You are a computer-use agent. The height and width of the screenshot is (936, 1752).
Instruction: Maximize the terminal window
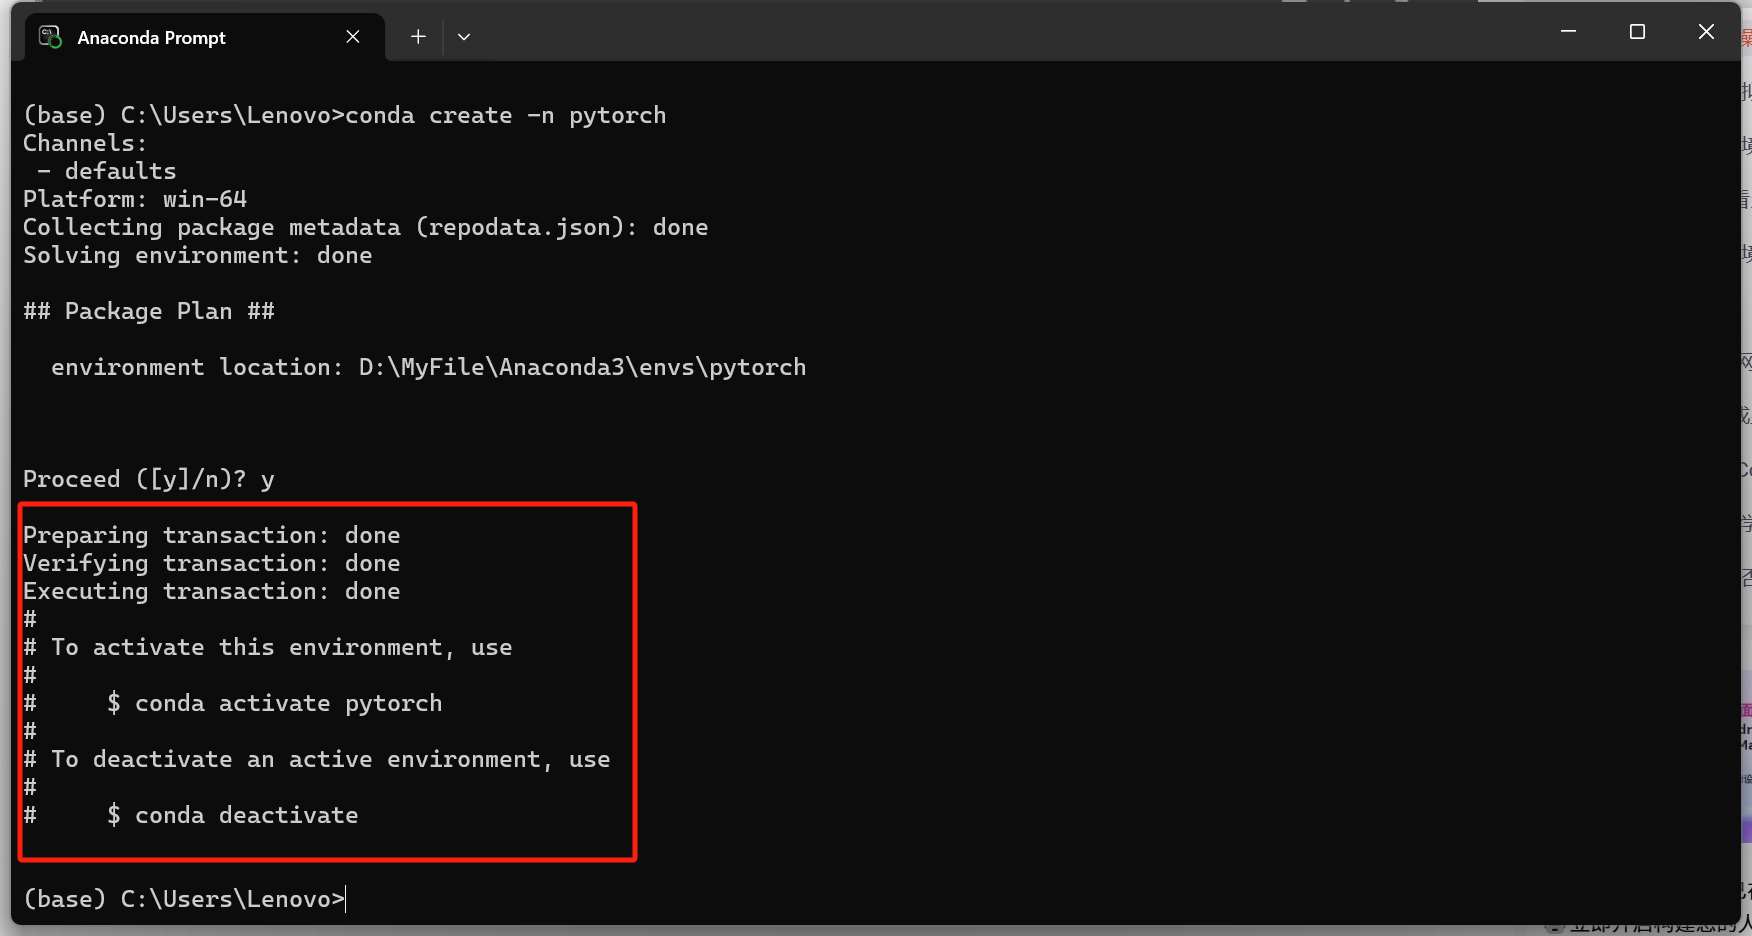pos(1637,32)
